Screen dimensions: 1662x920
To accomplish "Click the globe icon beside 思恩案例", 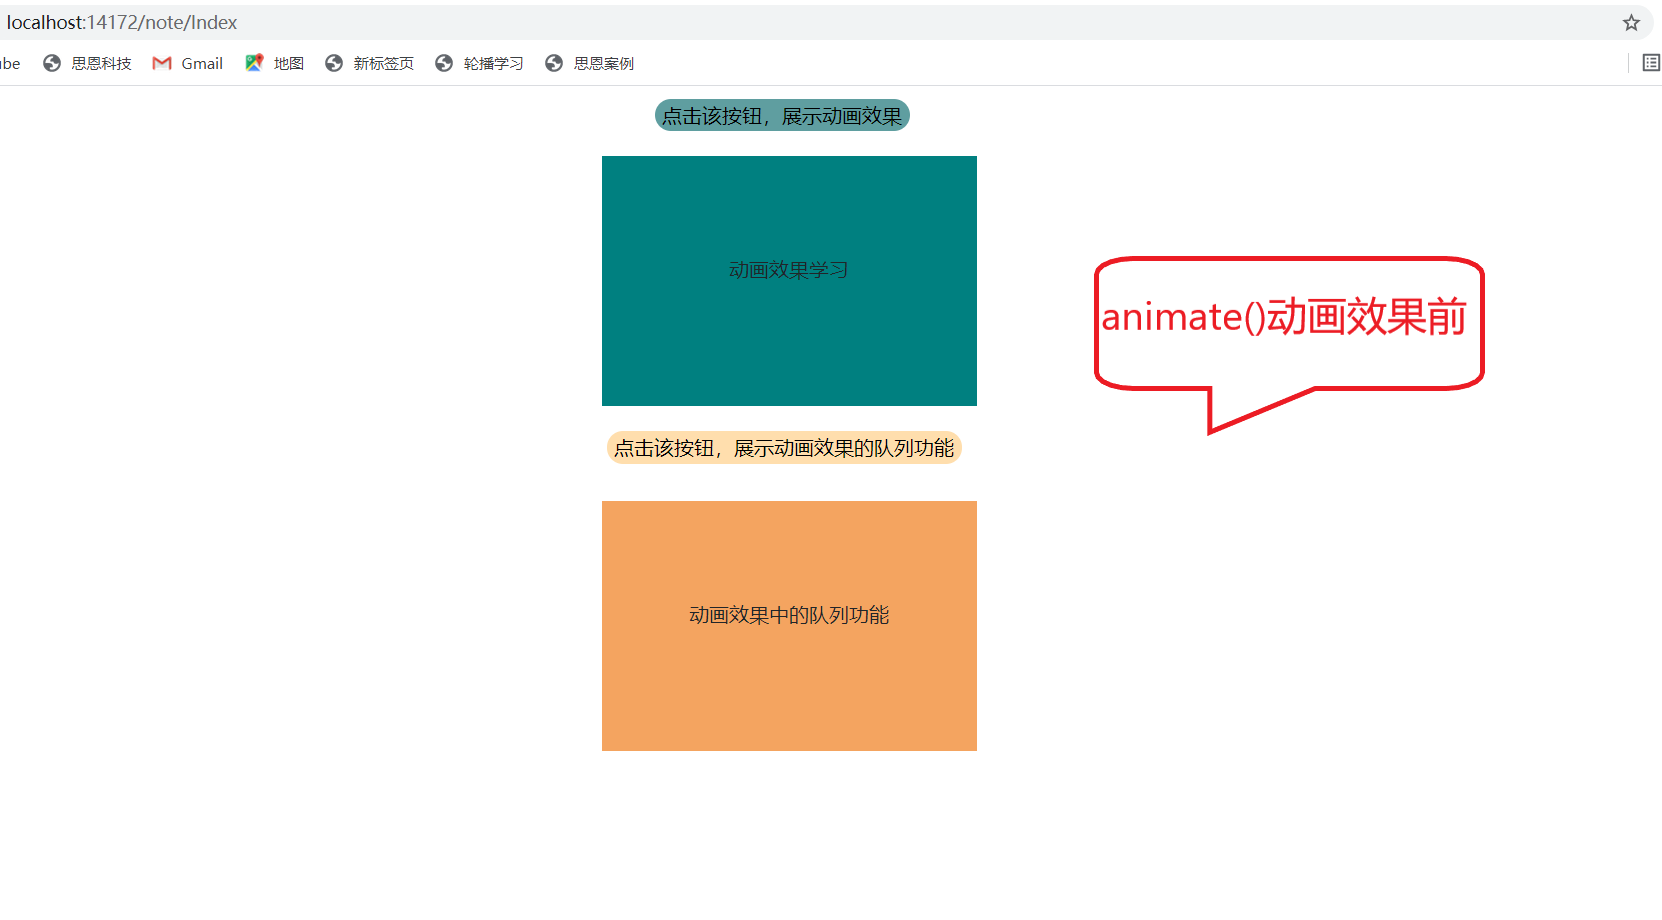I will [553, 63].
